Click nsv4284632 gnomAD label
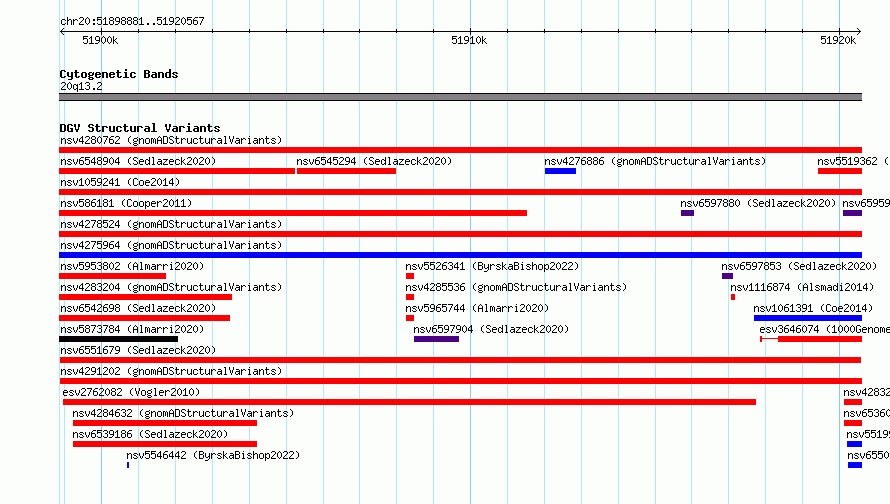The height and width of the screenshot is (504, 890). (x=183, y=413)
